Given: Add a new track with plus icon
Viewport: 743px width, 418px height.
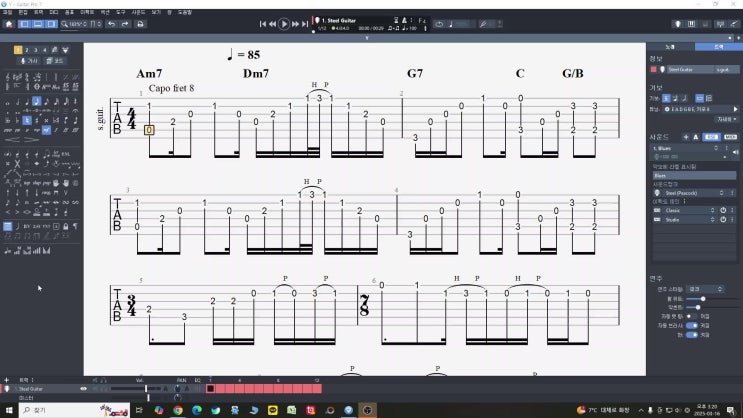Looking at the screenshot, I should (x=8, y=380).
